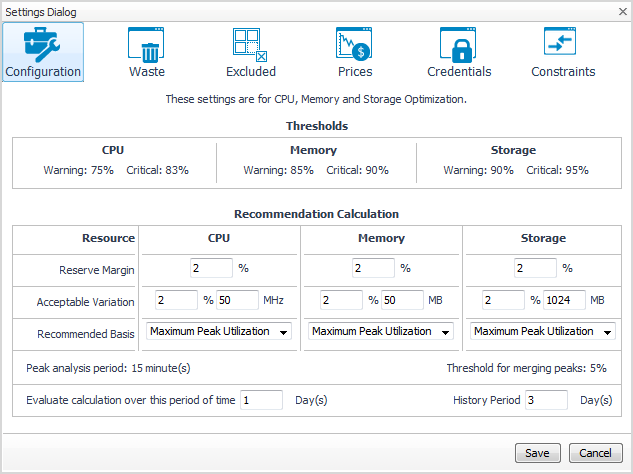Open the Excluded items icon
Viewport: 633px width, 474px height.
point(250,45)
